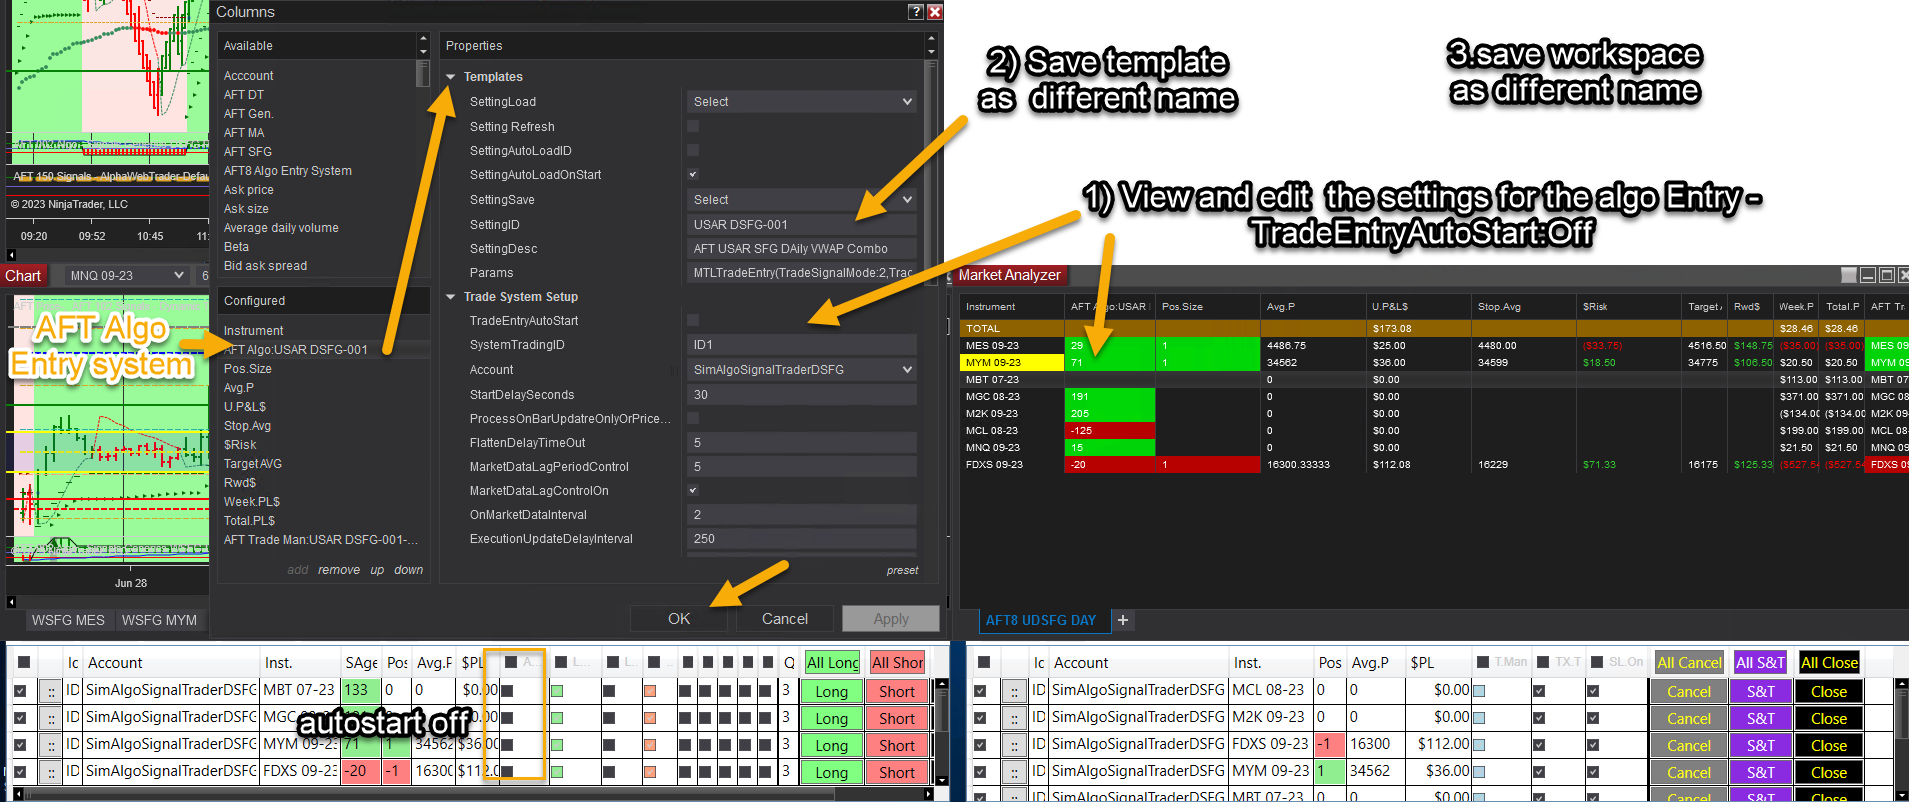The image size is (1909, 802).
Task: Click All S&T button
Action: (x=1760, y=662)
